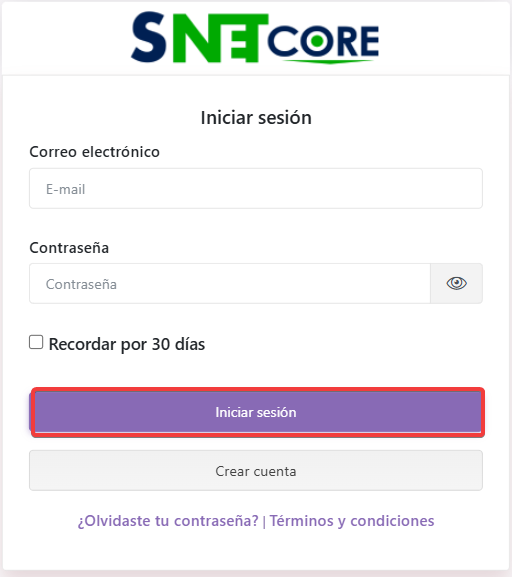
Task: Click the green NET part of logo
Action: coord(220,38)
